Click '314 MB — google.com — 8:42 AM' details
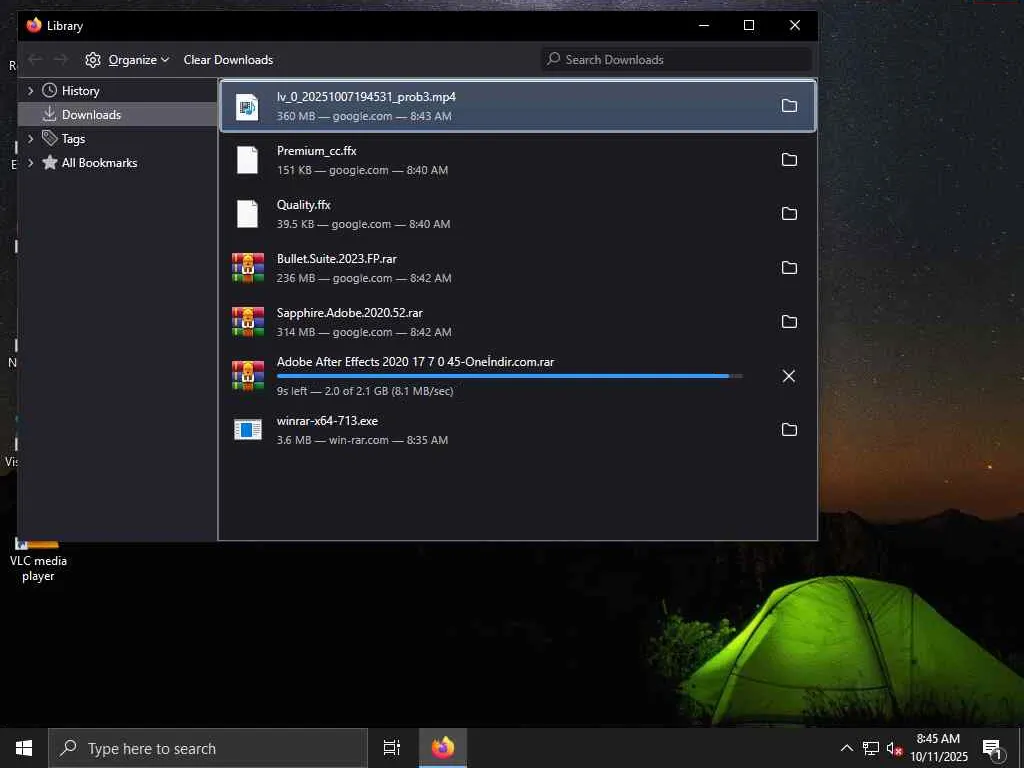Image resolution: width=1024 pixels, height=768 pixels. [x=364, y=332]
